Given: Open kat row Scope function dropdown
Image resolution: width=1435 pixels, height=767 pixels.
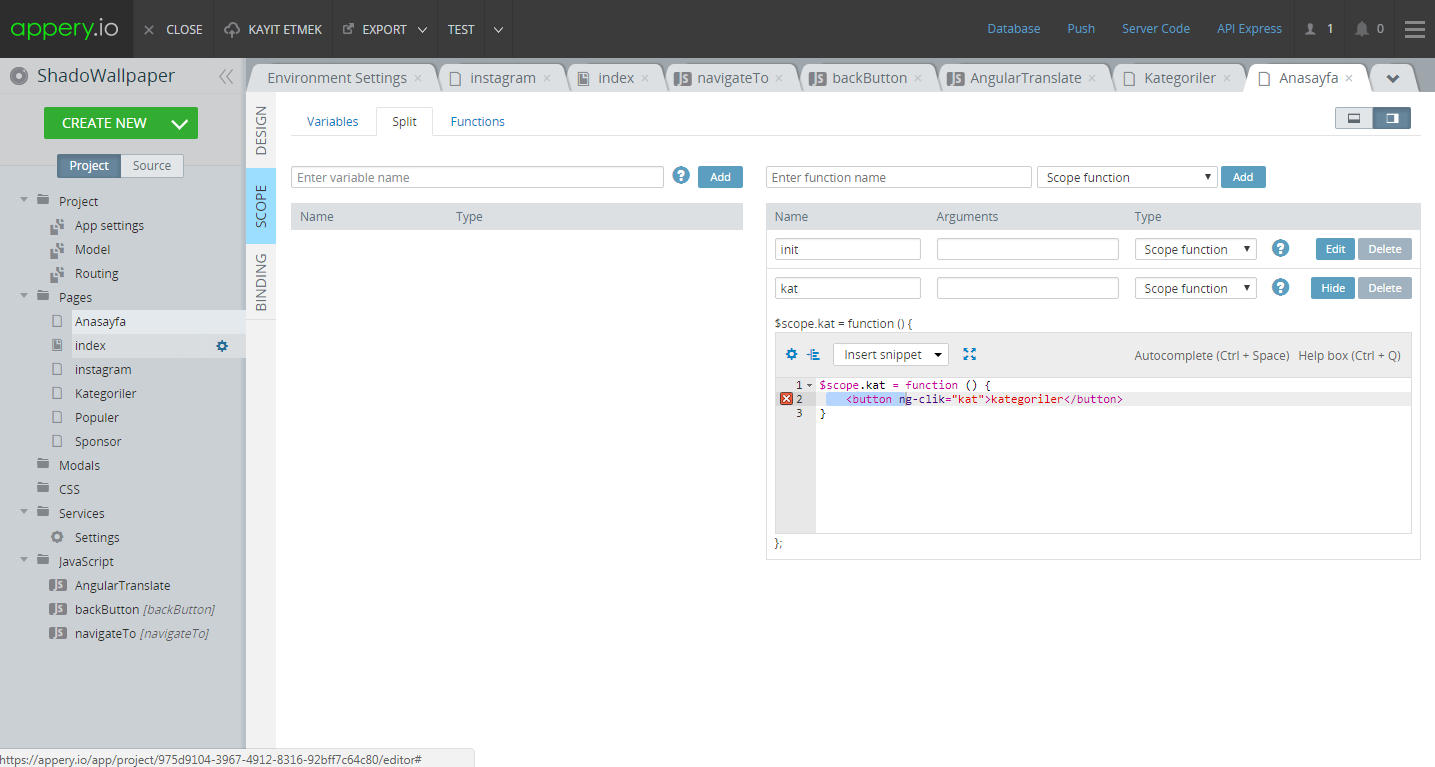Looking at the screenshot, I should tap(1195, 288).
